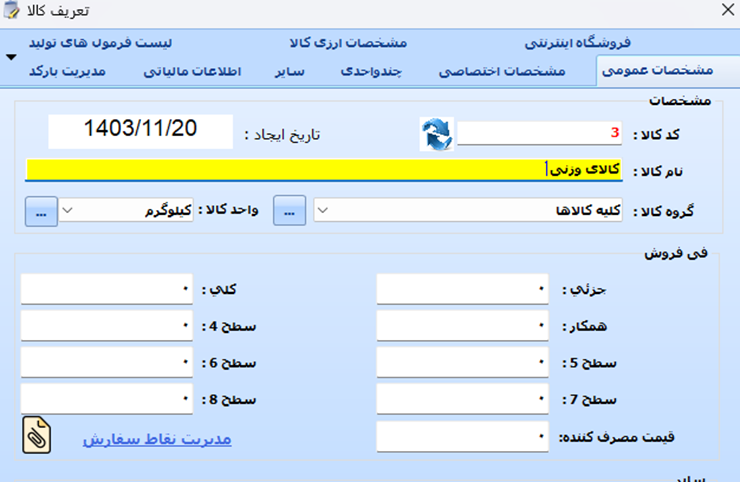Select the اطلاعات مالیاتی tab
Screen dimensions: 740x482
pyautogui.click(x=194, y=71)
